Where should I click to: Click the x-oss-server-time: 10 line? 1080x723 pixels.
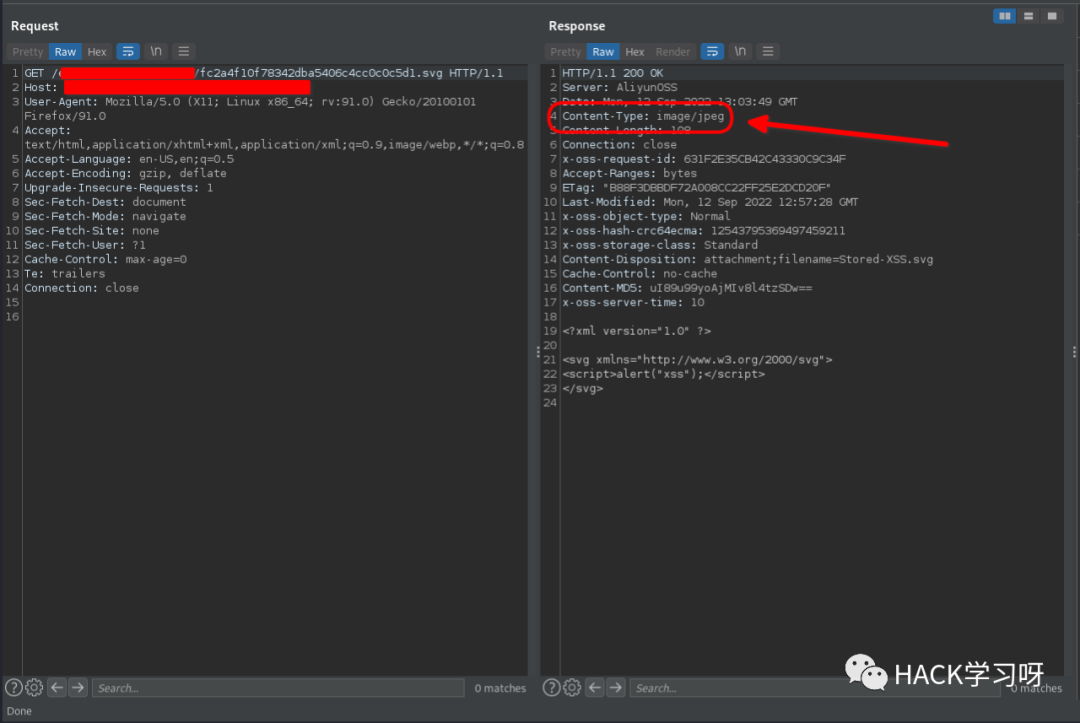[x=633, y=303]
